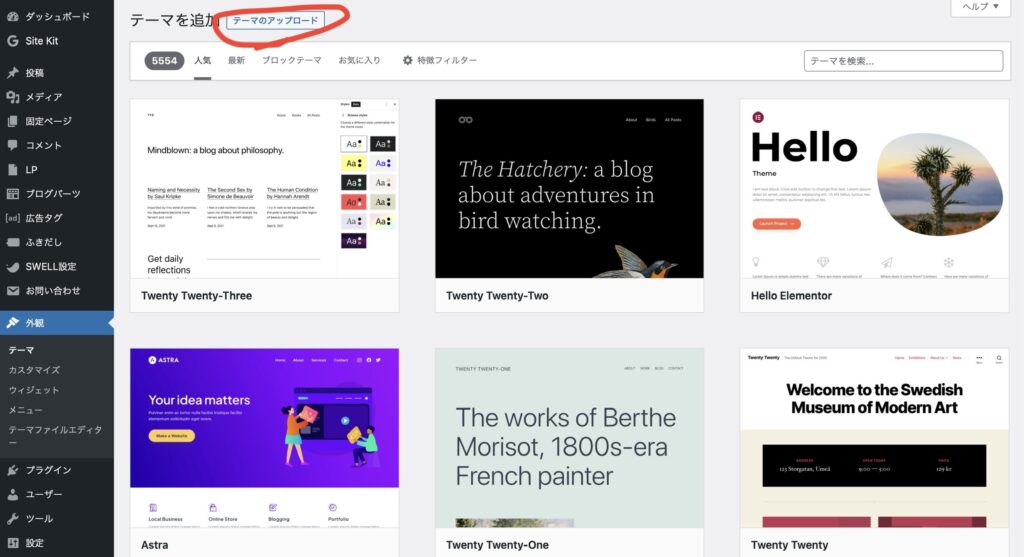The width and height of the screenshot is (1024, 557).
Task: Select Twenty Twenty-One theme thumbnail
Action: [569, 438]
